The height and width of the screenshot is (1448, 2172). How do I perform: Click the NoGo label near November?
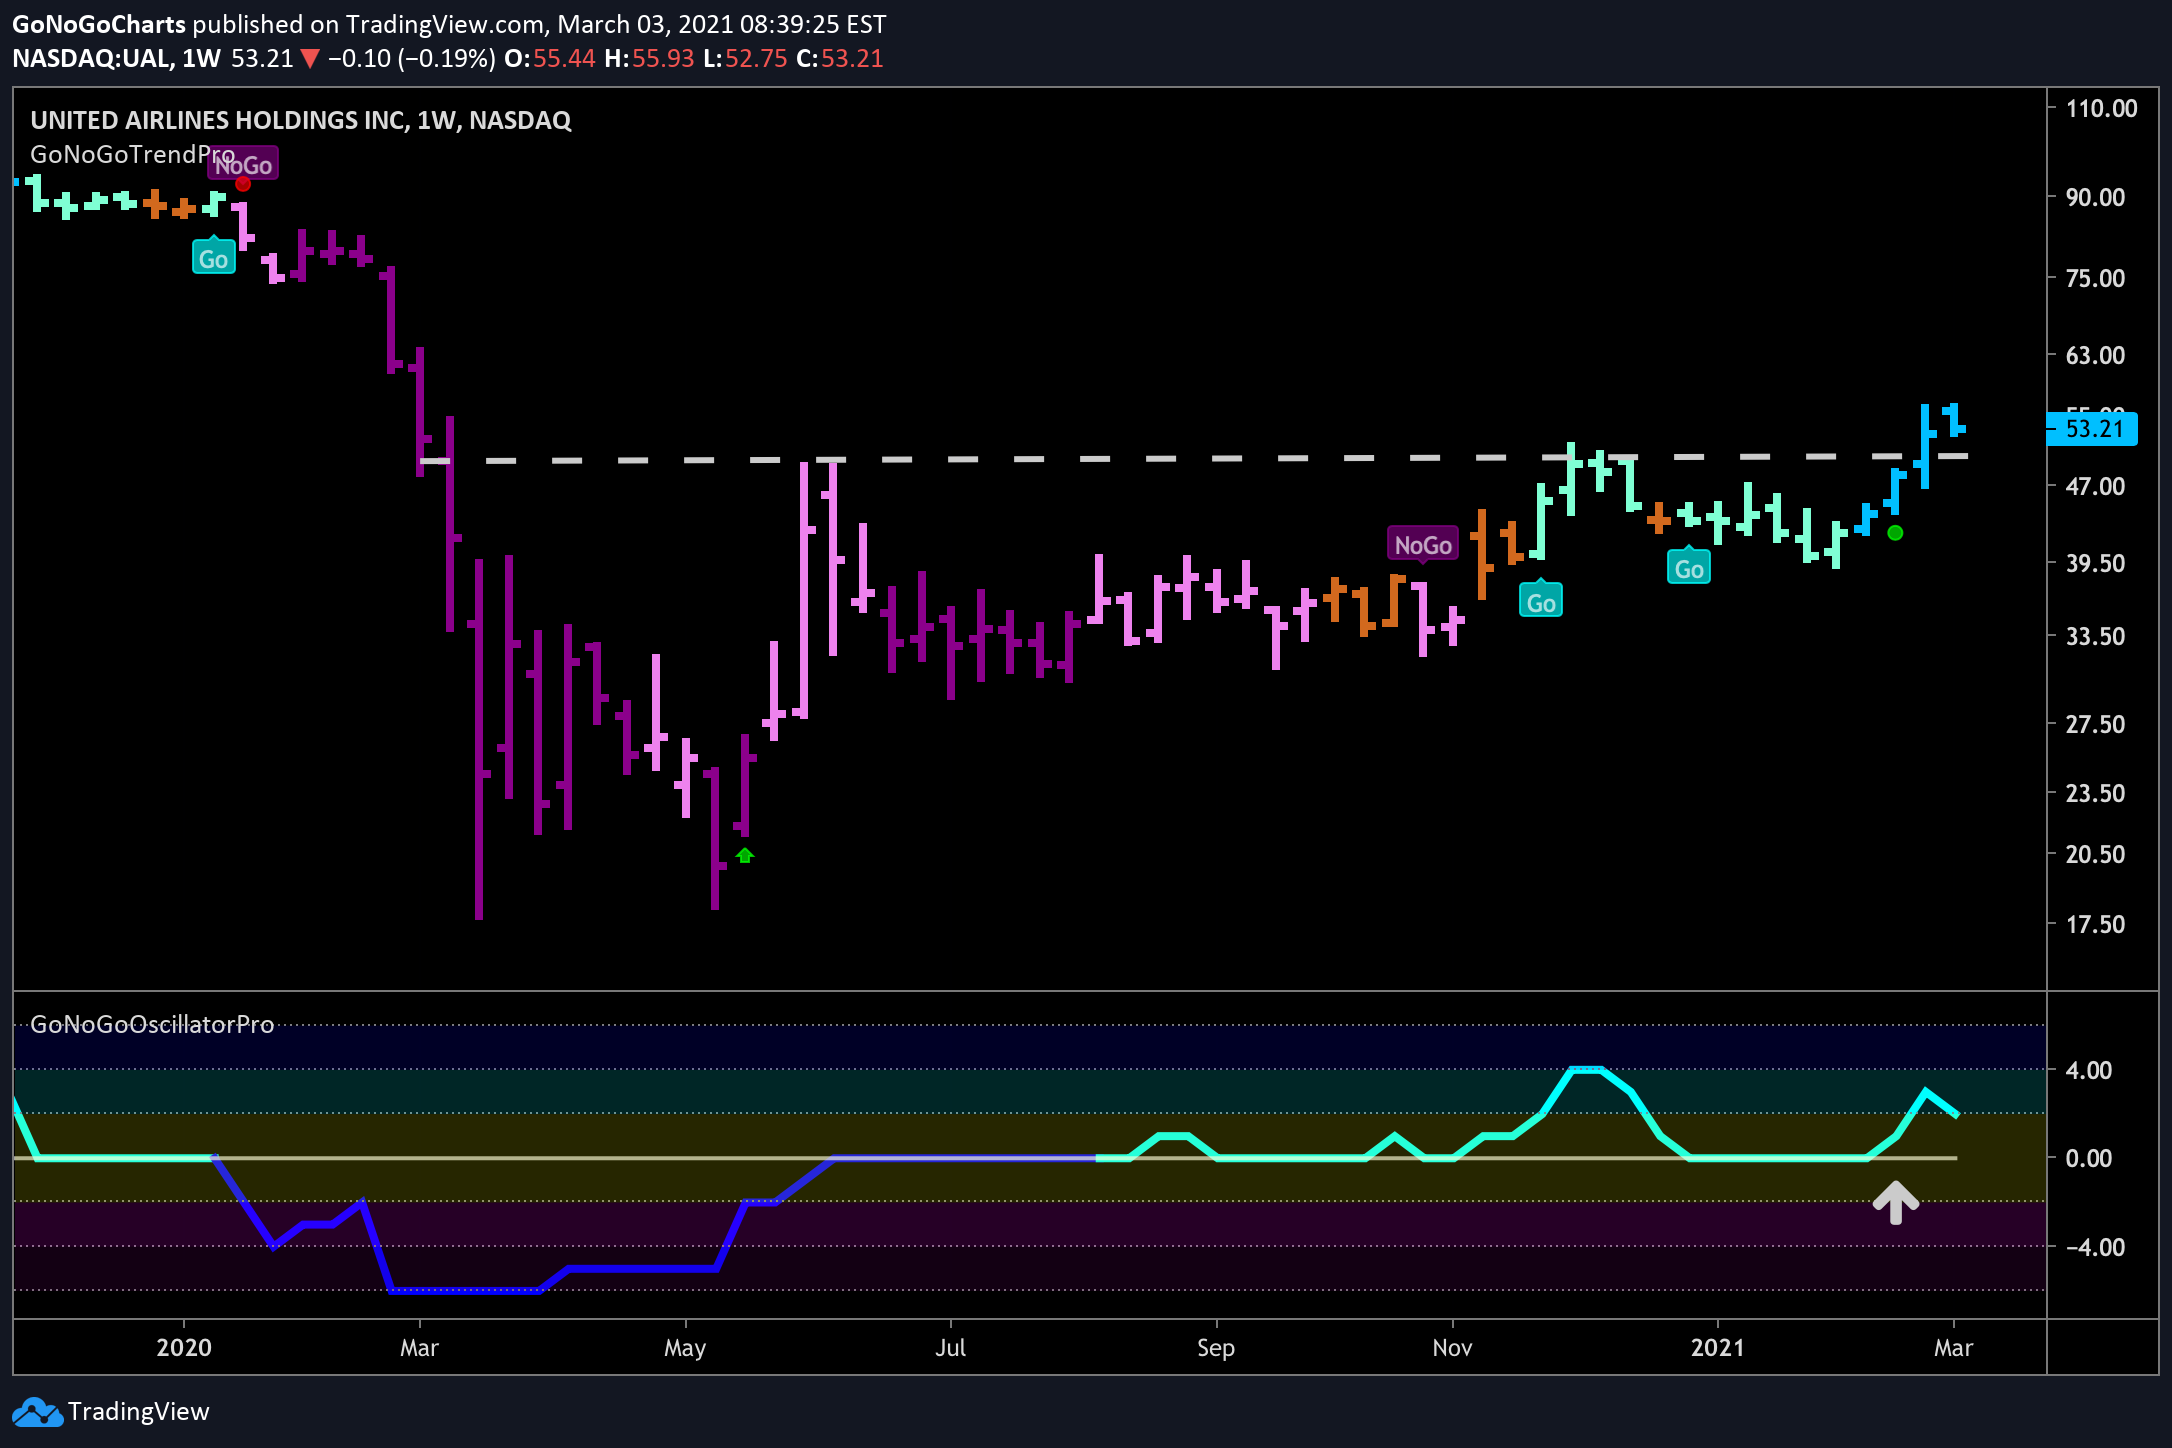point(1423,545)
